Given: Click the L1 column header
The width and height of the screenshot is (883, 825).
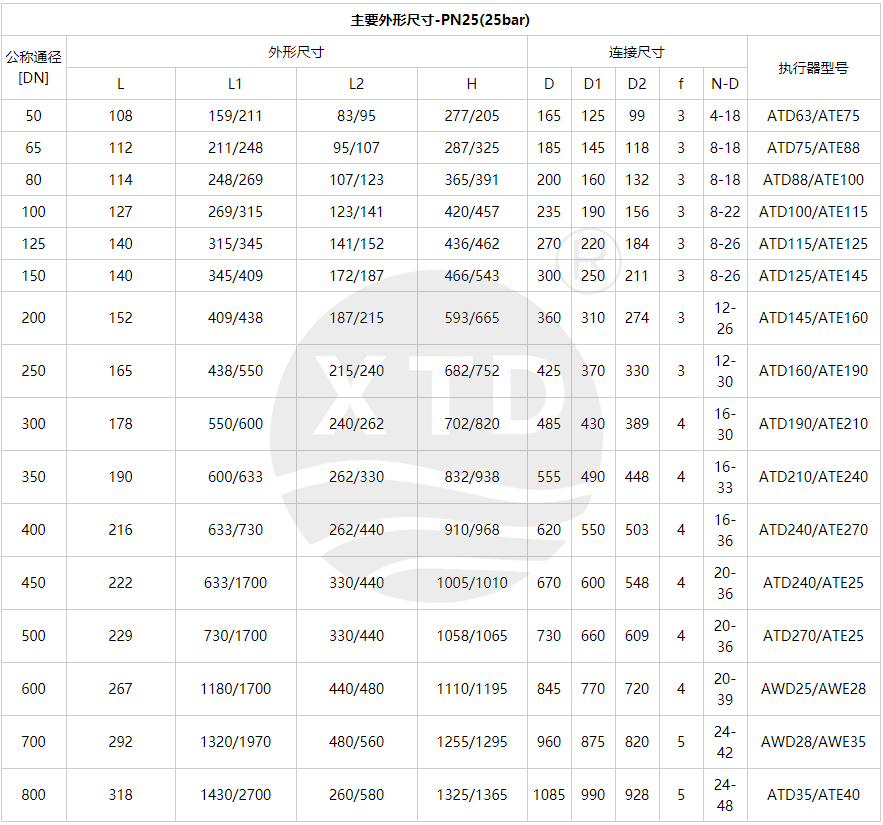Looking at the screenshot, I should [x=235, y=84].
